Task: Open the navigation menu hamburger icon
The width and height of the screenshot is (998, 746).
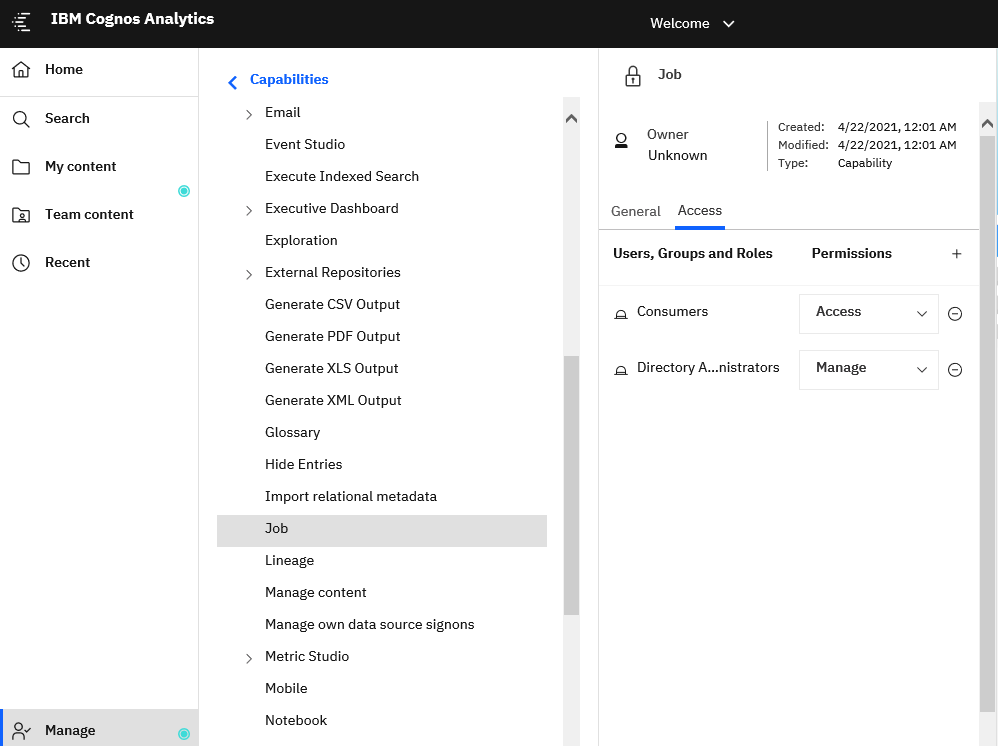Action: coord(21,22)
